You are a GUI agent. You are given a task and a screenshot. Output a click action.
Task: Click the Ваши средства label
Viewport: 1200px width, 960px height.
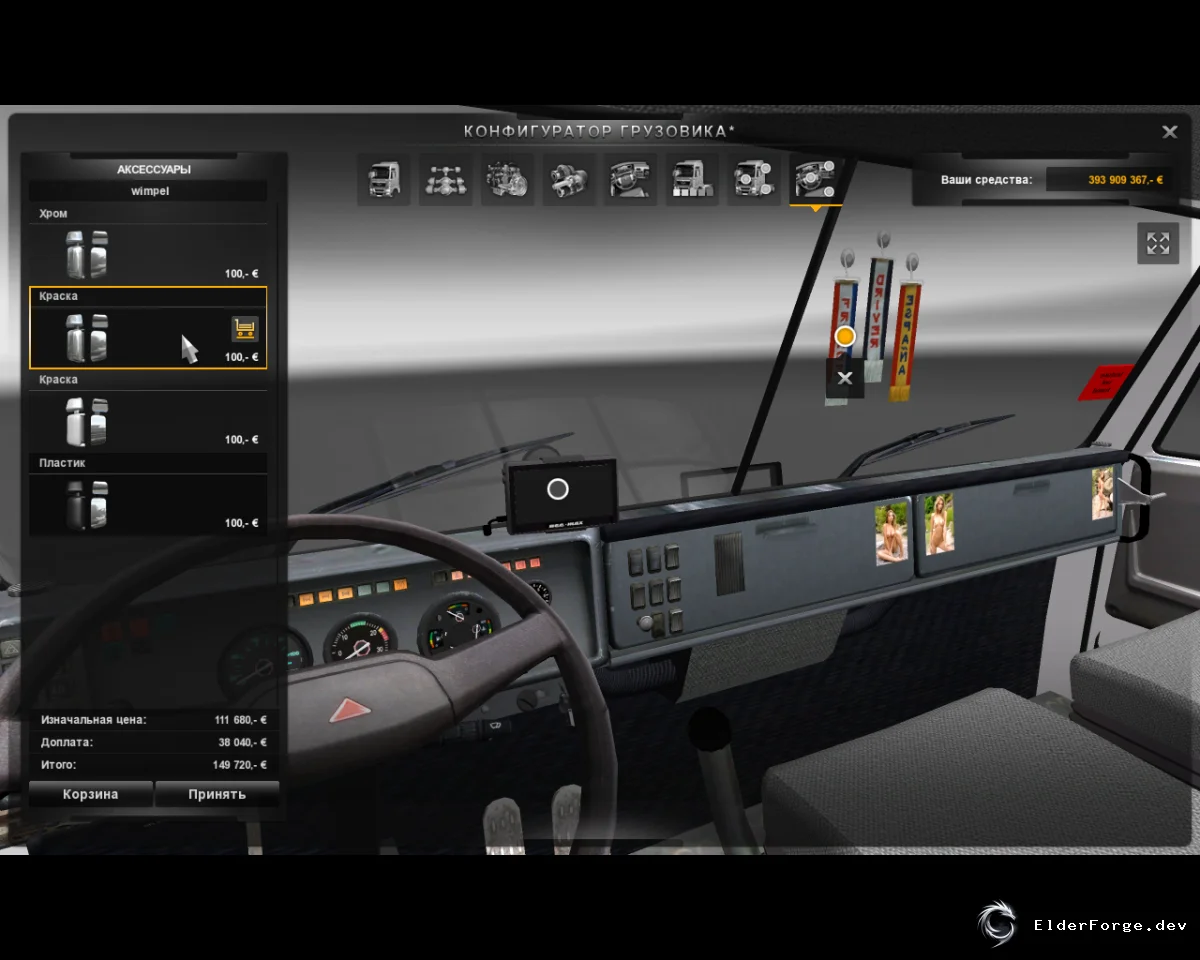pyautogui.click(x=986, y=180)
